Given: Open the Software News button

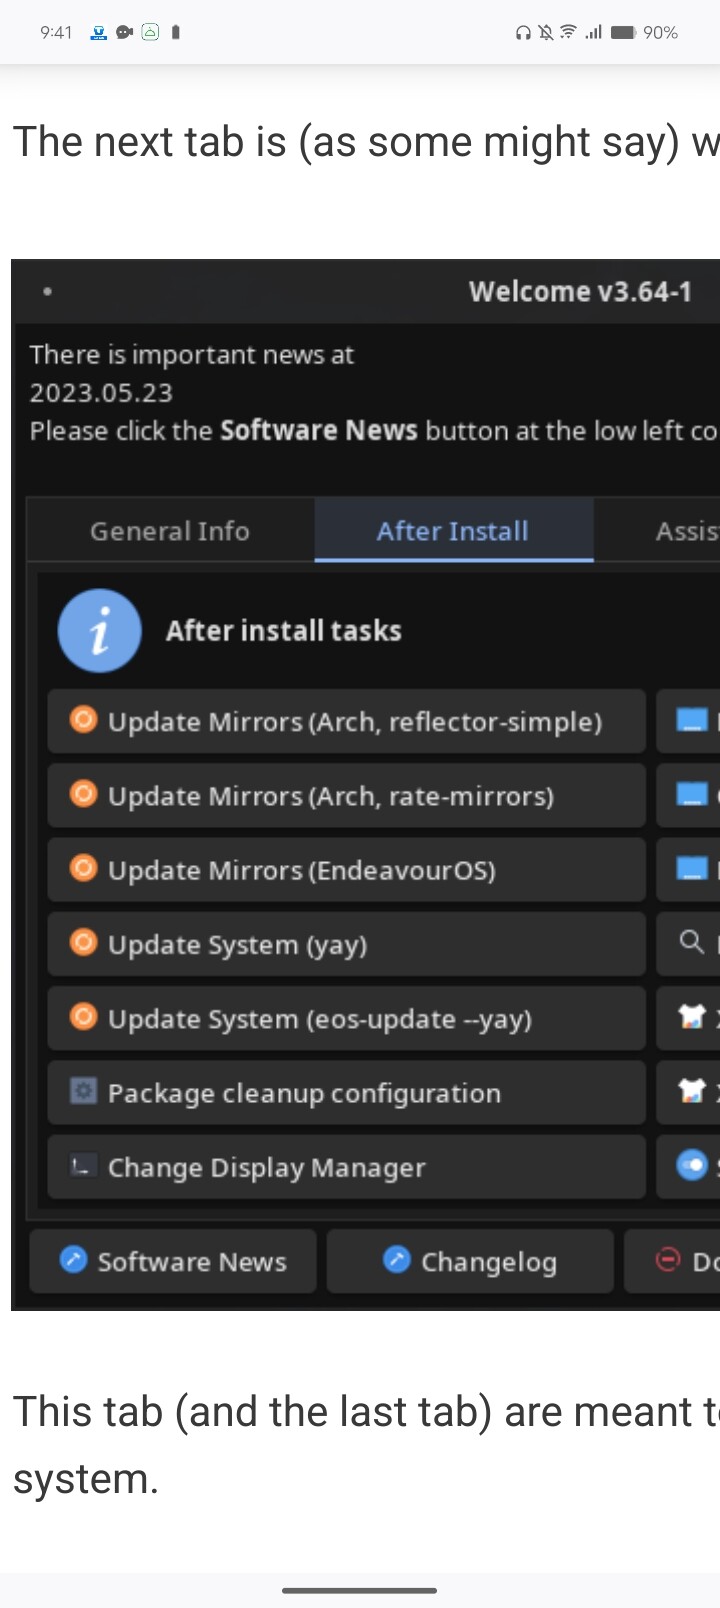Looking at the screenshot, I should pos(173,1262).
